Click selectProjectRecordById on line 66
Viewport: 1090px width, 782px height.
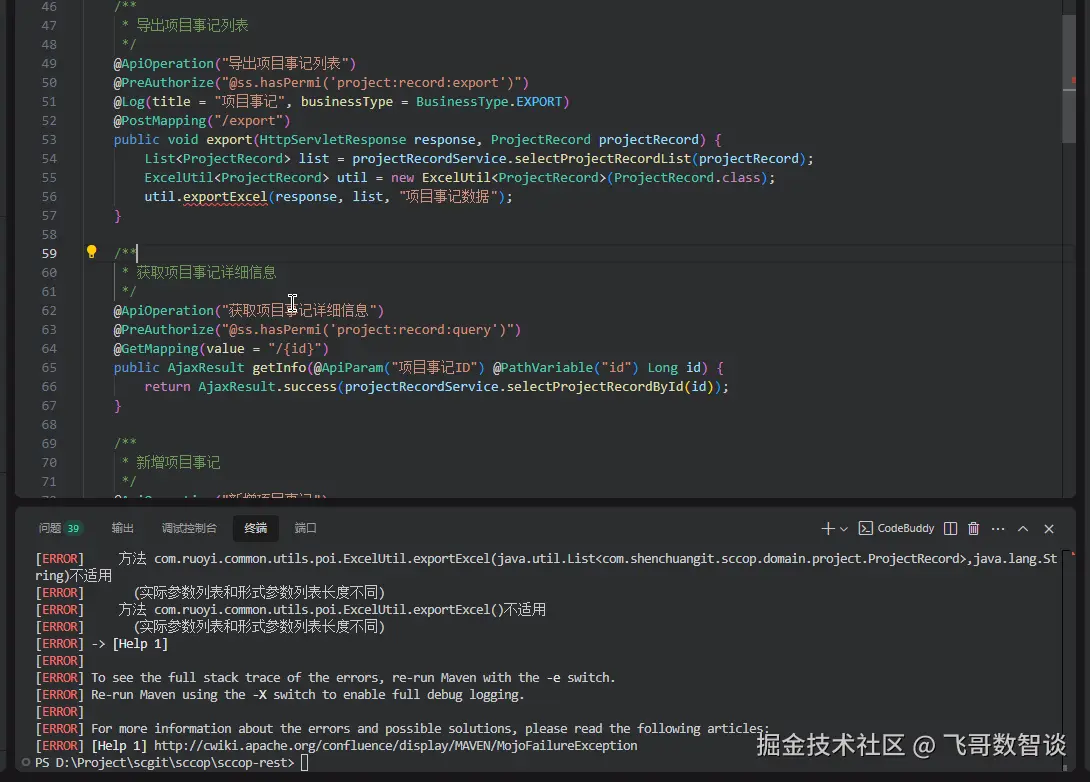[595, 386]
